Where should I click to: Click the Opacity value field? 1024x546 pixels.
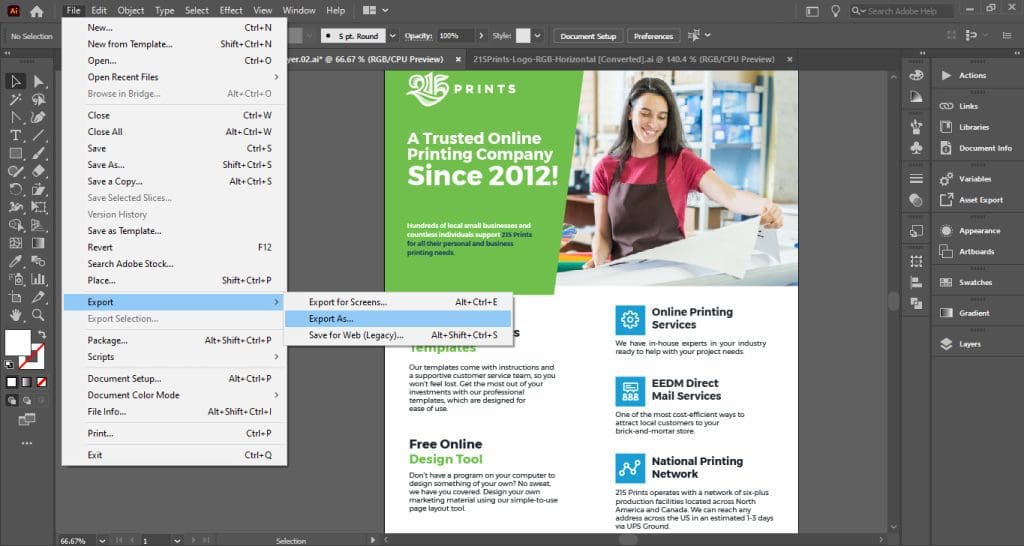coord(455,36)
